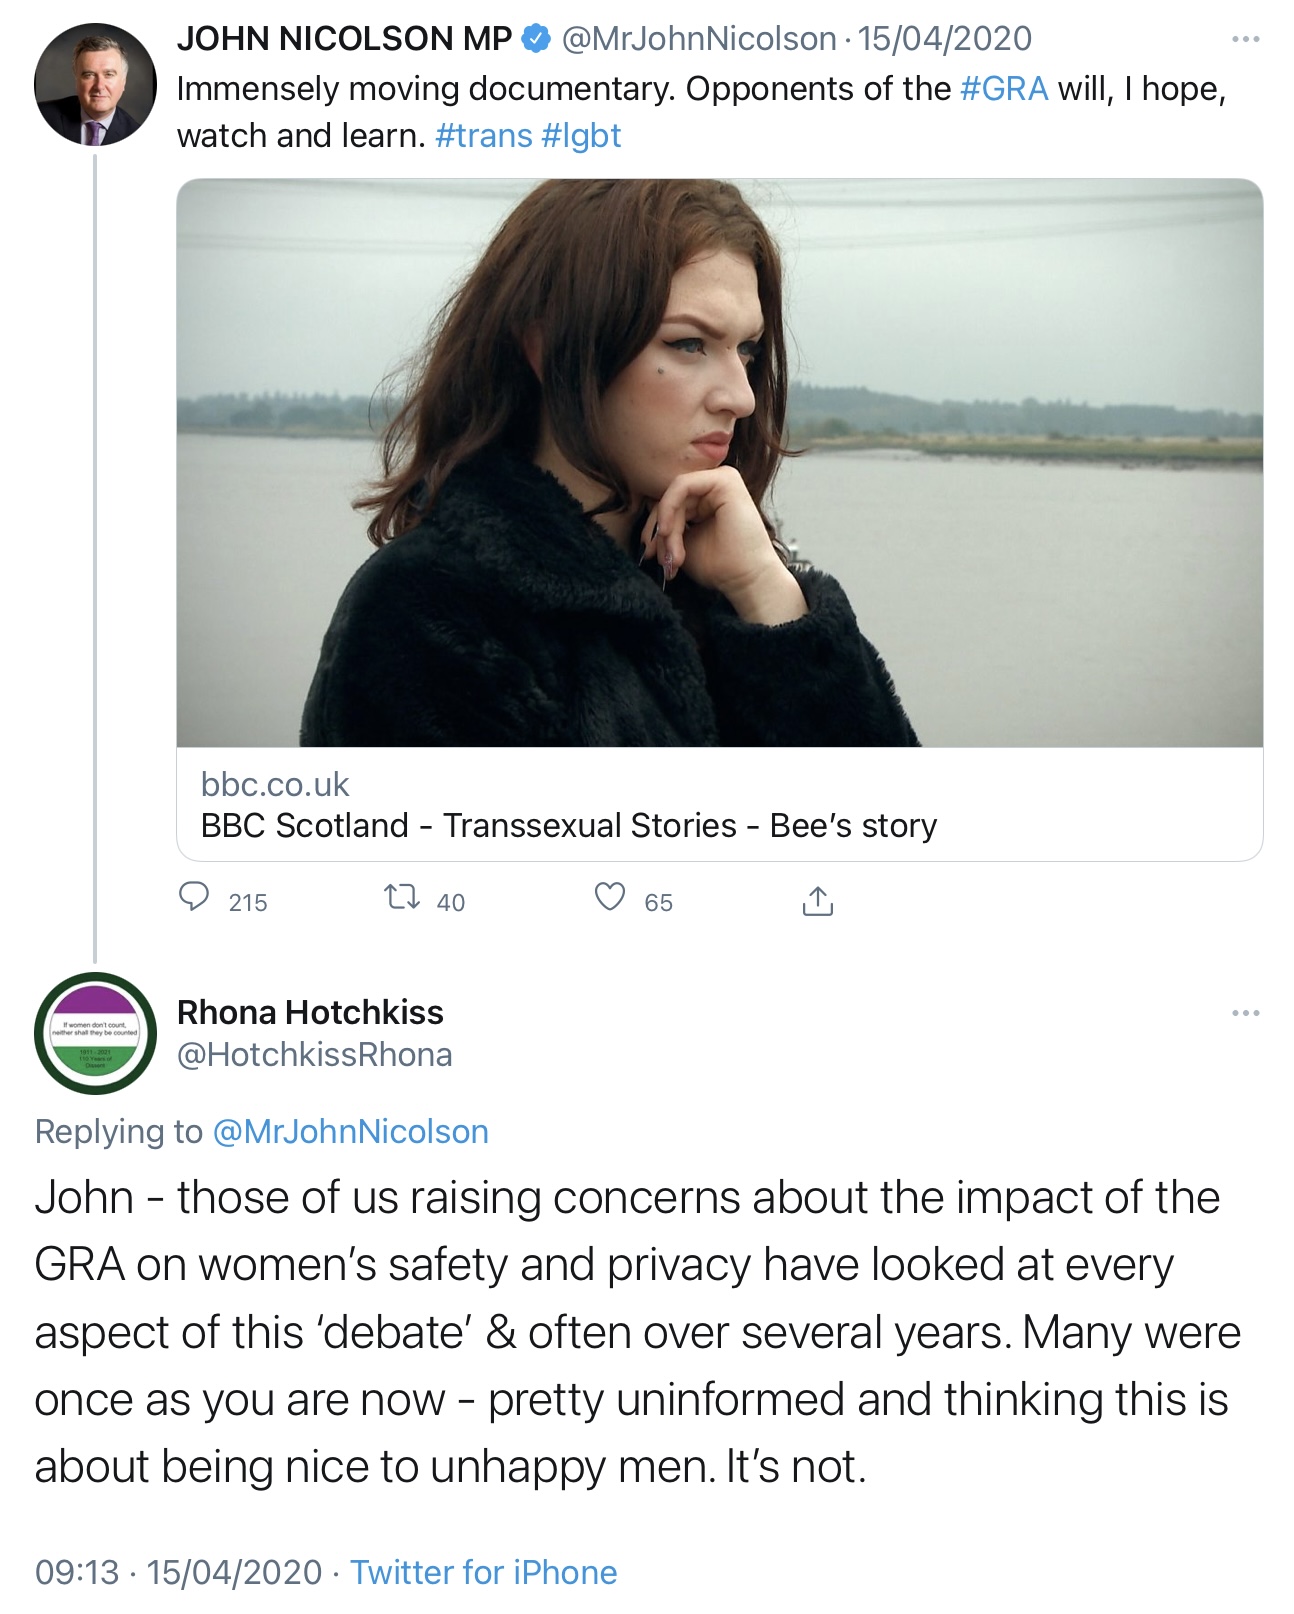This screenshot has width=1294, height=1614.
Task: Click the @HotchkissRhona handle
Action: tap(314, 1055)
